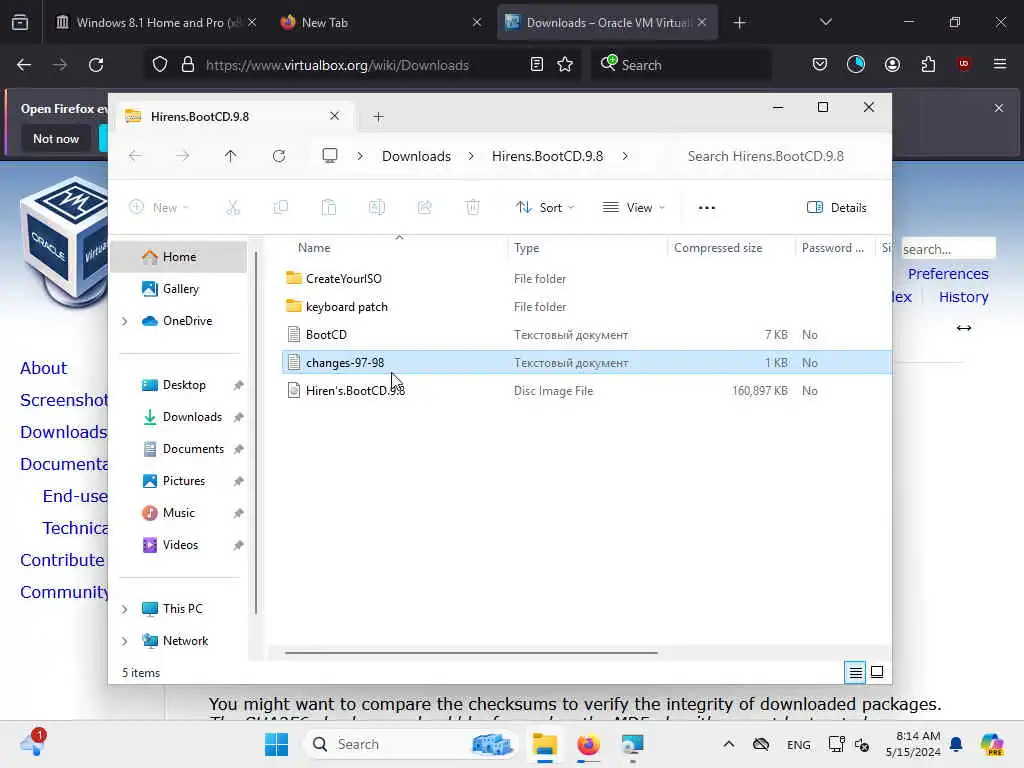Open the See more ellipsis menu

[x=707, y=208]
